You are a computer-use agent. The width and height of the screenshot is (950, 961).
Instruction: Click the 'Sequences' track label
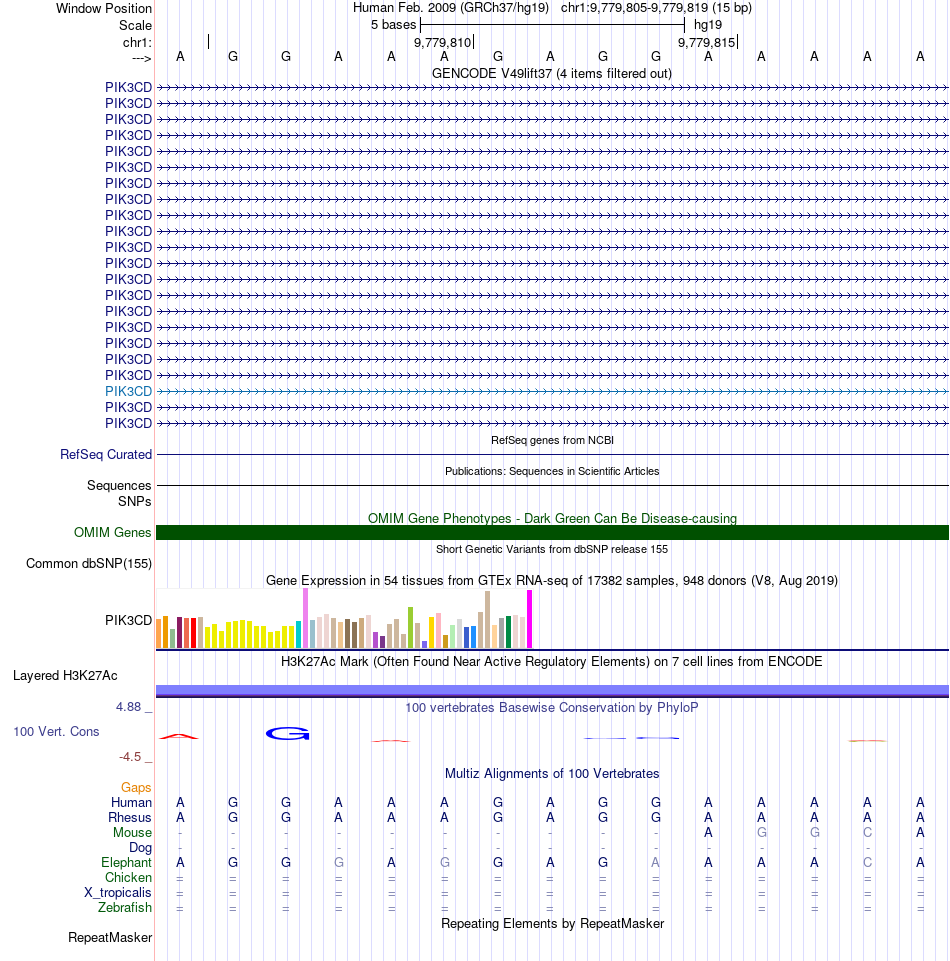[x=119, y=485]
